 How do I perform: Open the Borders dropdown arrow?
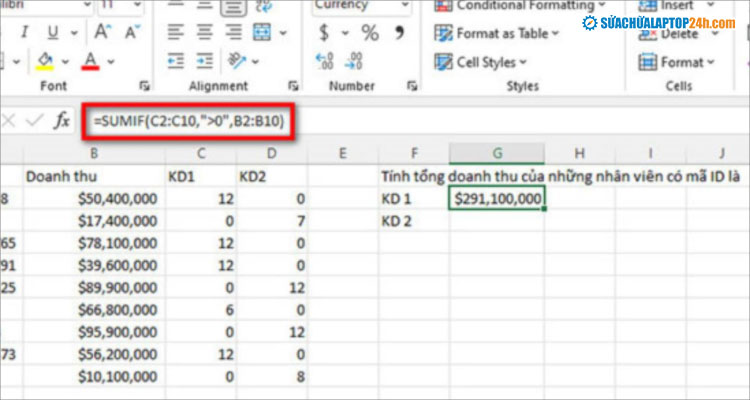point(17,62)
